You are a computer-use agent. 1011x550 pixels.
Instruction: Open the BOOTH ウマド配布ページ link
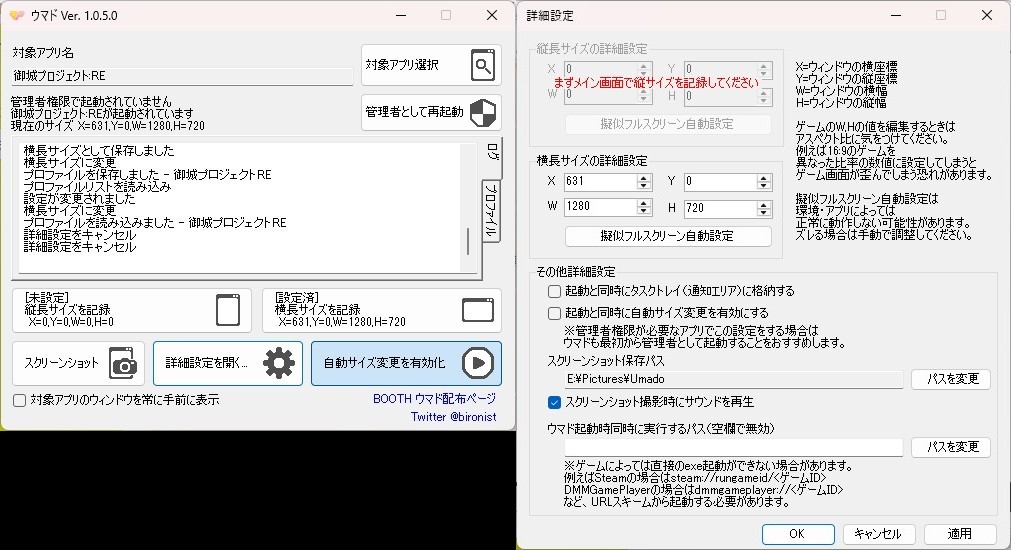click(434, 399)
